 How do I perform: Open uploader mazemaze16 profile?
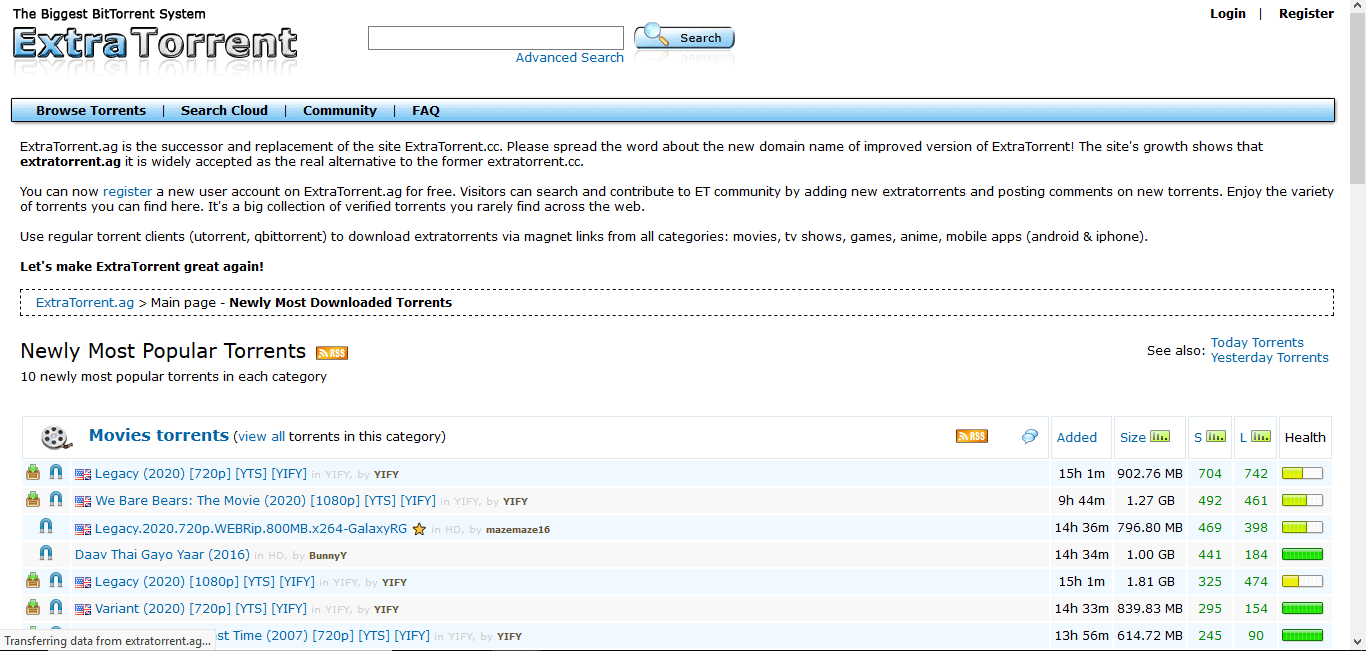(518, 529)
